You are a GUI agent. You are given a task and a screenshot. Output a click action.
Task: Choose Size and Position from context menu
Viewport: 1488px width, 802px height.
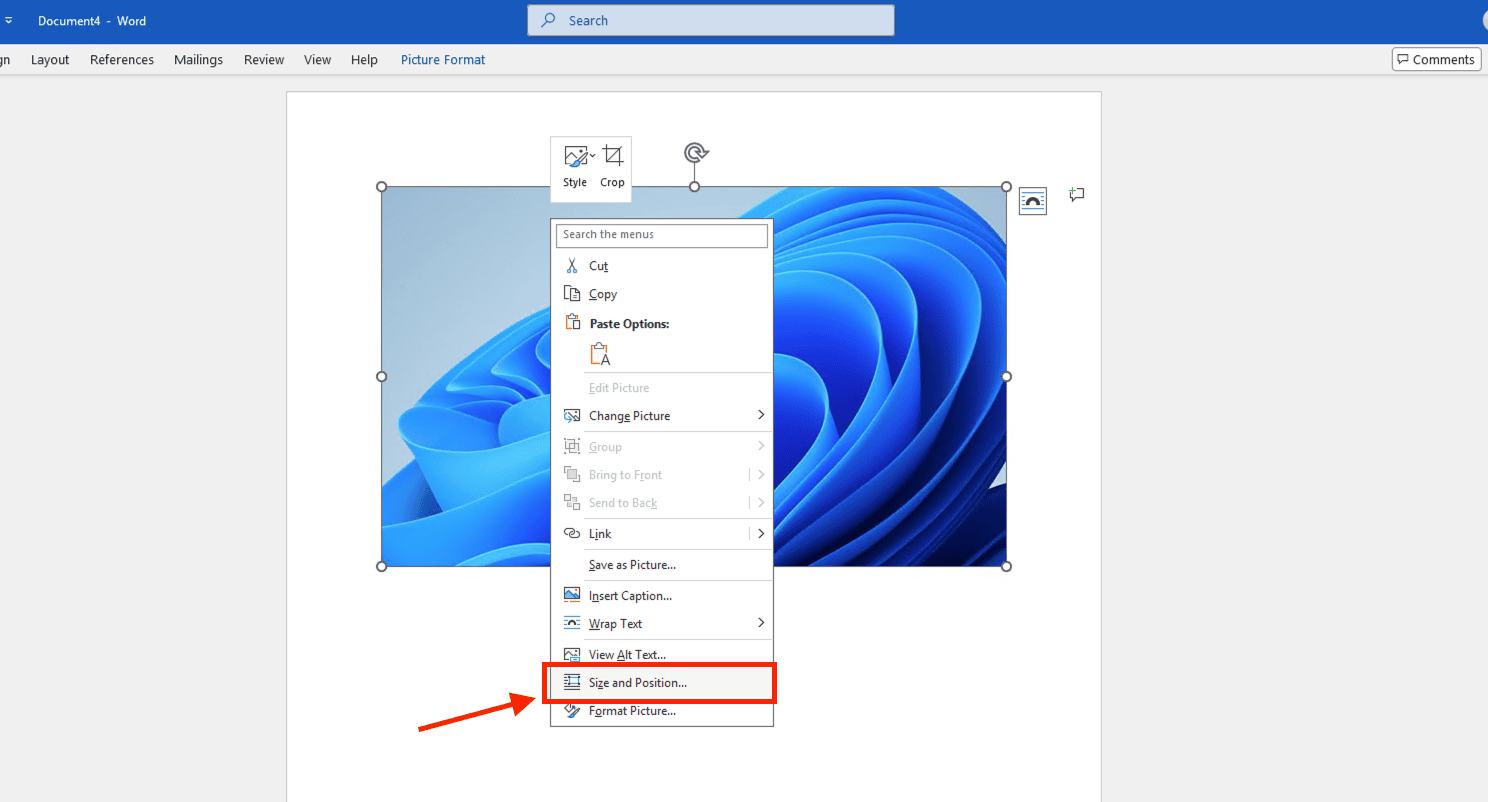pyautogui.click(x=637, y=683)
